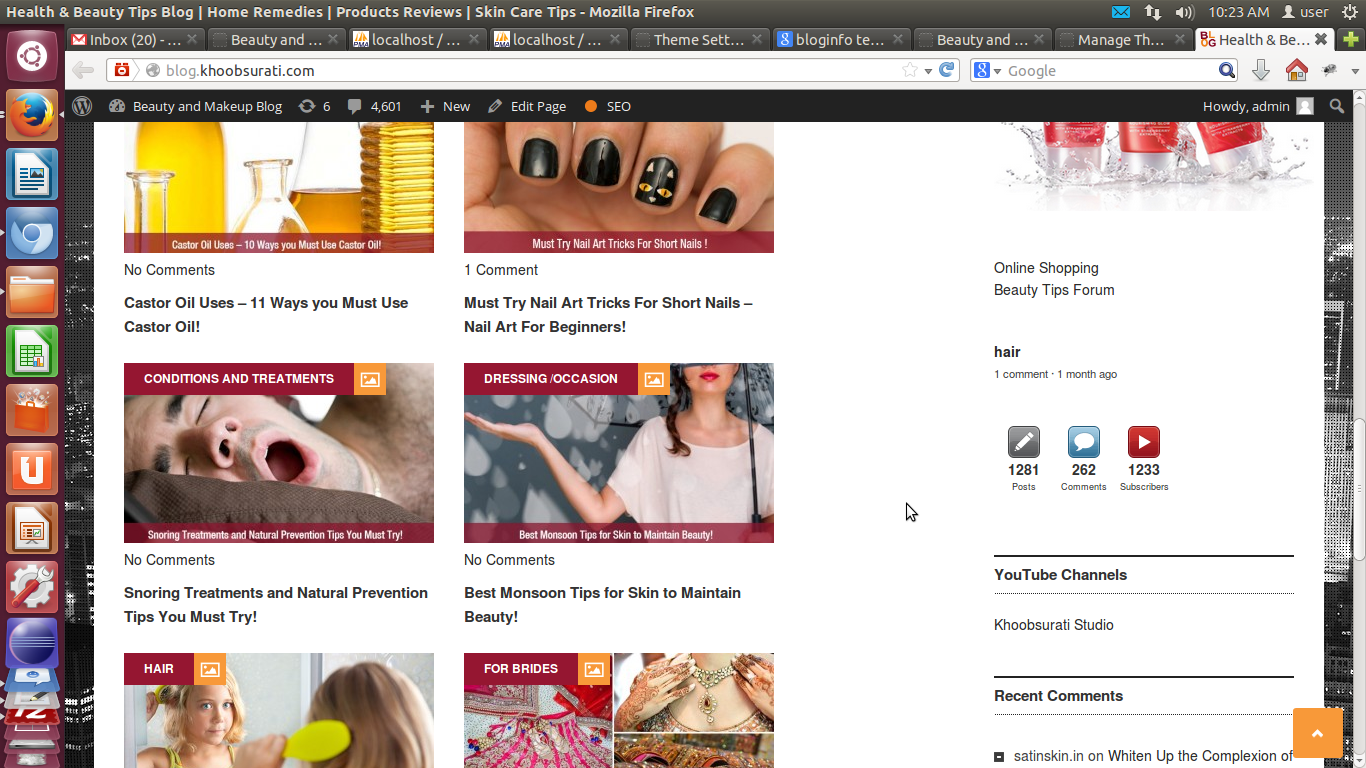1366x768 pixels.
Task: Open LibreOffice Impress from the launcher
Action: [x=32, y=528]
